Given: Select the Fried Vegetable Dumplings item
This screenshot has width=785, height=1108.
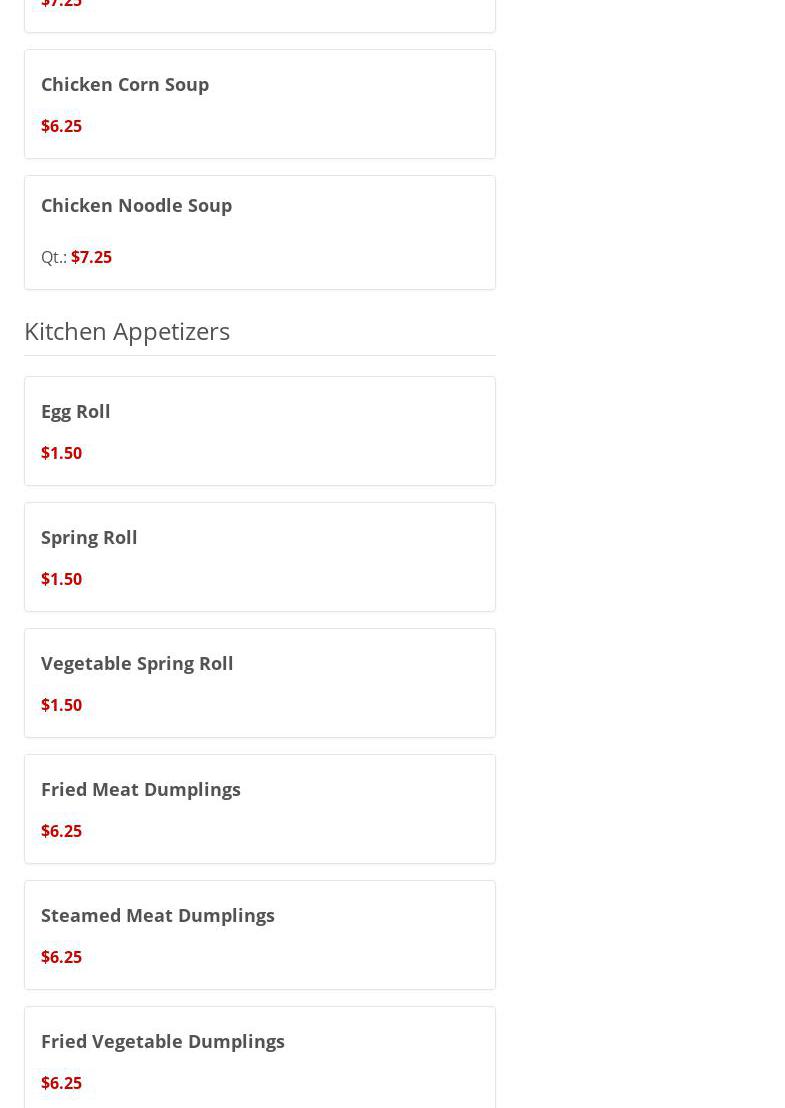Looking at the screenshot, I should point(163,1041).
